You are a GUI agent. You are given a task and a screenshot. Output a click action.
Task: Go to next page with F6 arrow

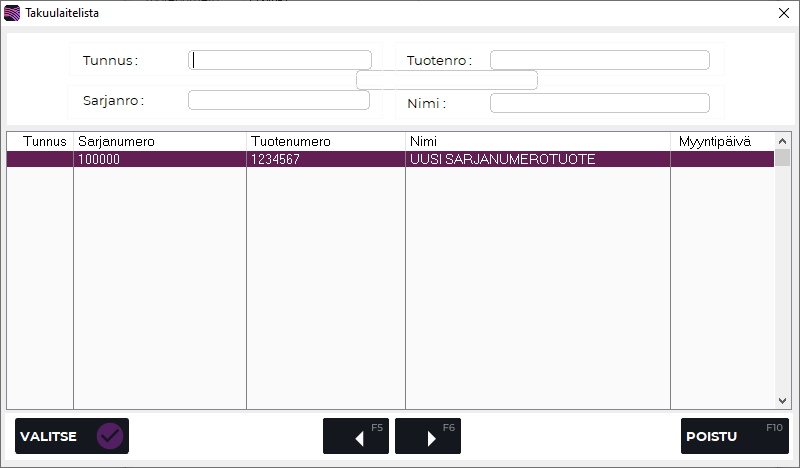point(428,436)
